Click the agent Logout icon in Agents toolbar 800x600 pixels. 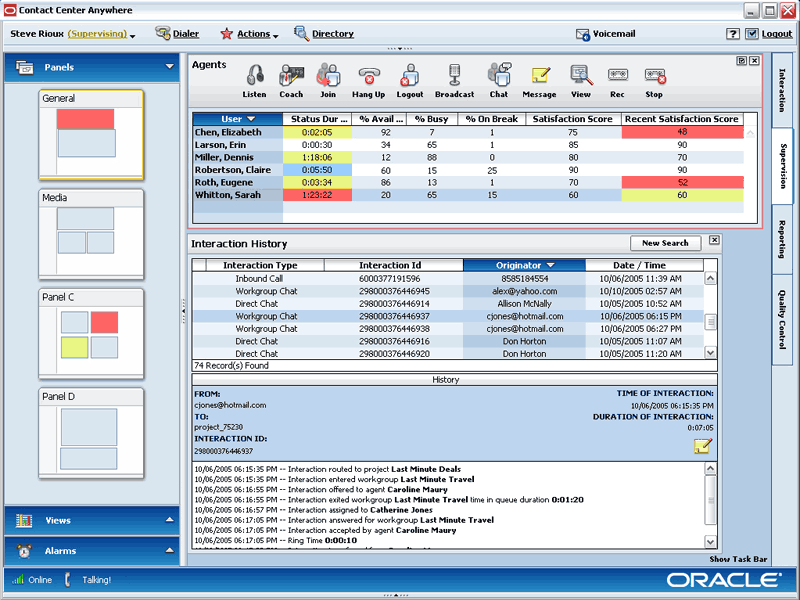pos(409,75)
